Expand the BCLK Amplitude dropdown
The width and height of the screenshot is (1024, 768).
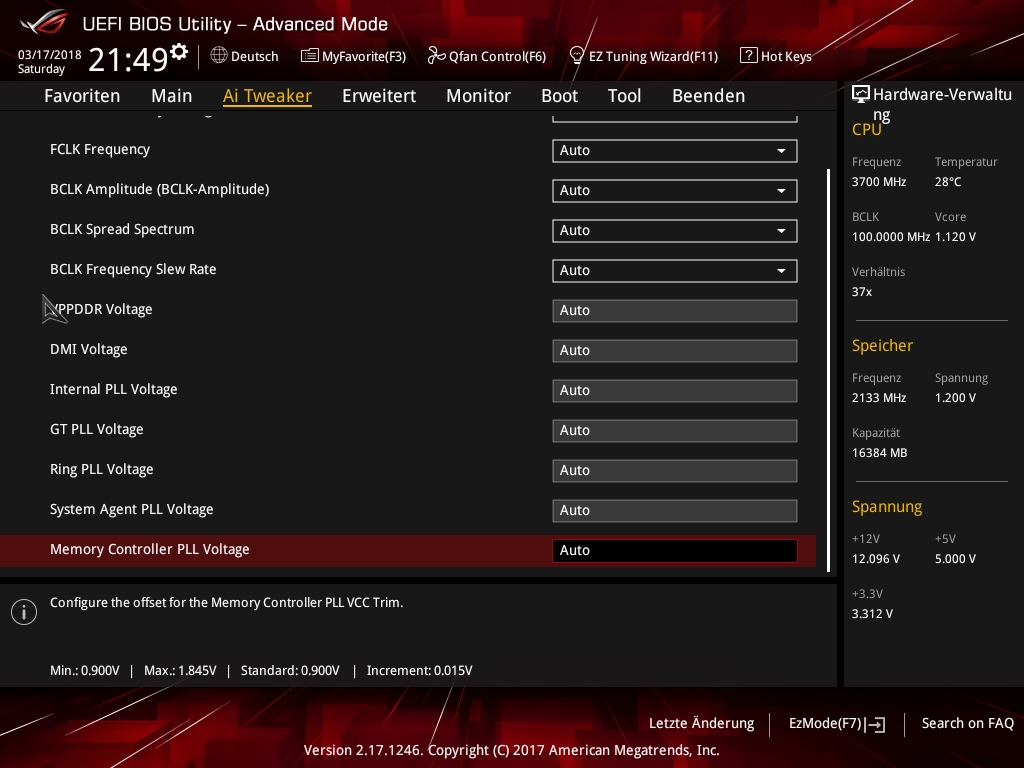click(675, 191)
